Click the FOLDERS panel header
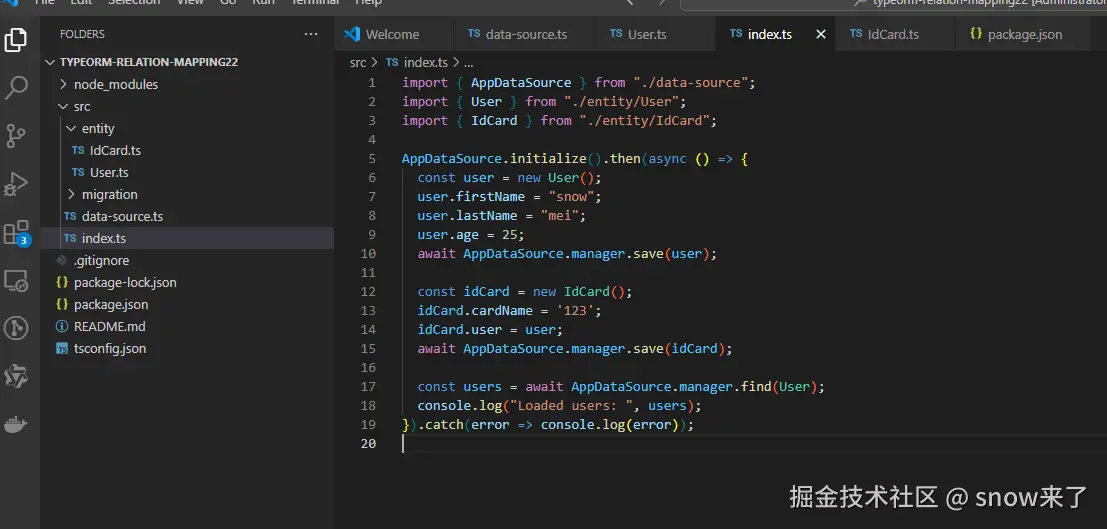The width and height of the screenshot is (1107, 529). click(82, 34)
